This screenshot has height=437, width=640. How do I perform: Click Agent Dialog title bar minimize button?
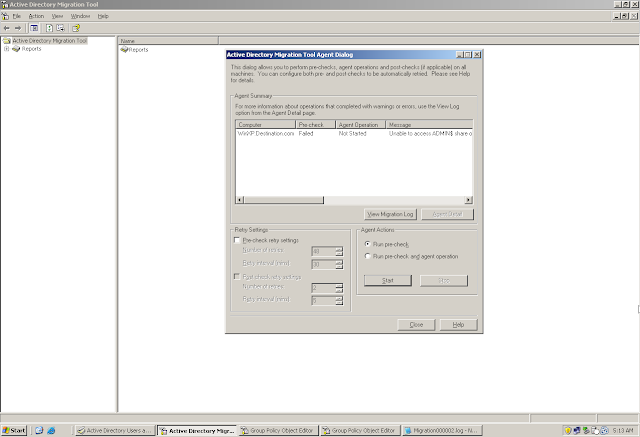pos(460,55)
